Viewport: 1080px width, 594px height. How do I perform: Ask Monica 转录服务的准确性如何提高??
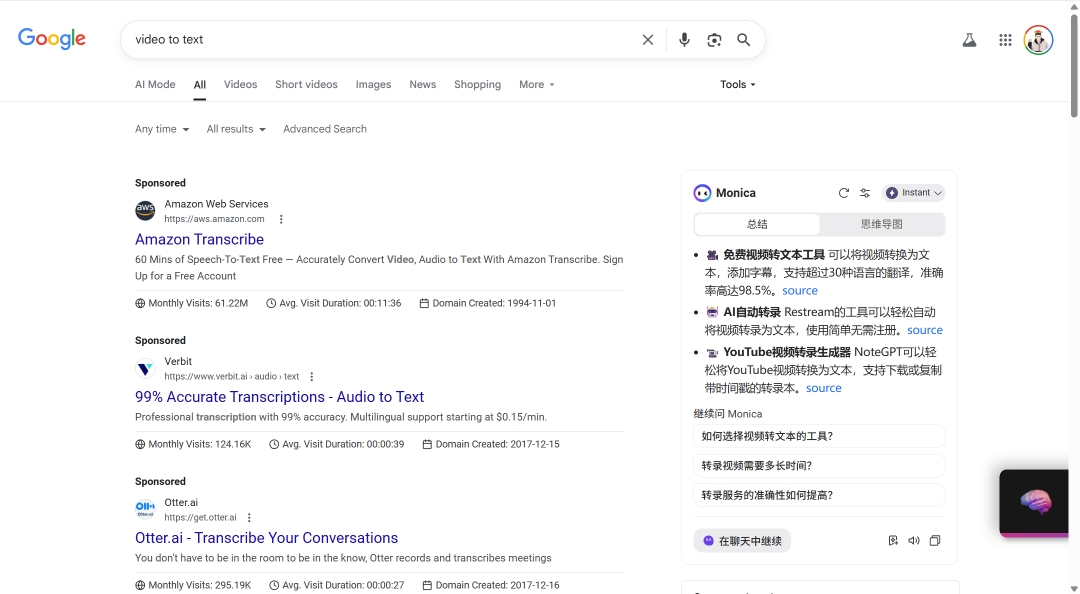coord(819,495)
